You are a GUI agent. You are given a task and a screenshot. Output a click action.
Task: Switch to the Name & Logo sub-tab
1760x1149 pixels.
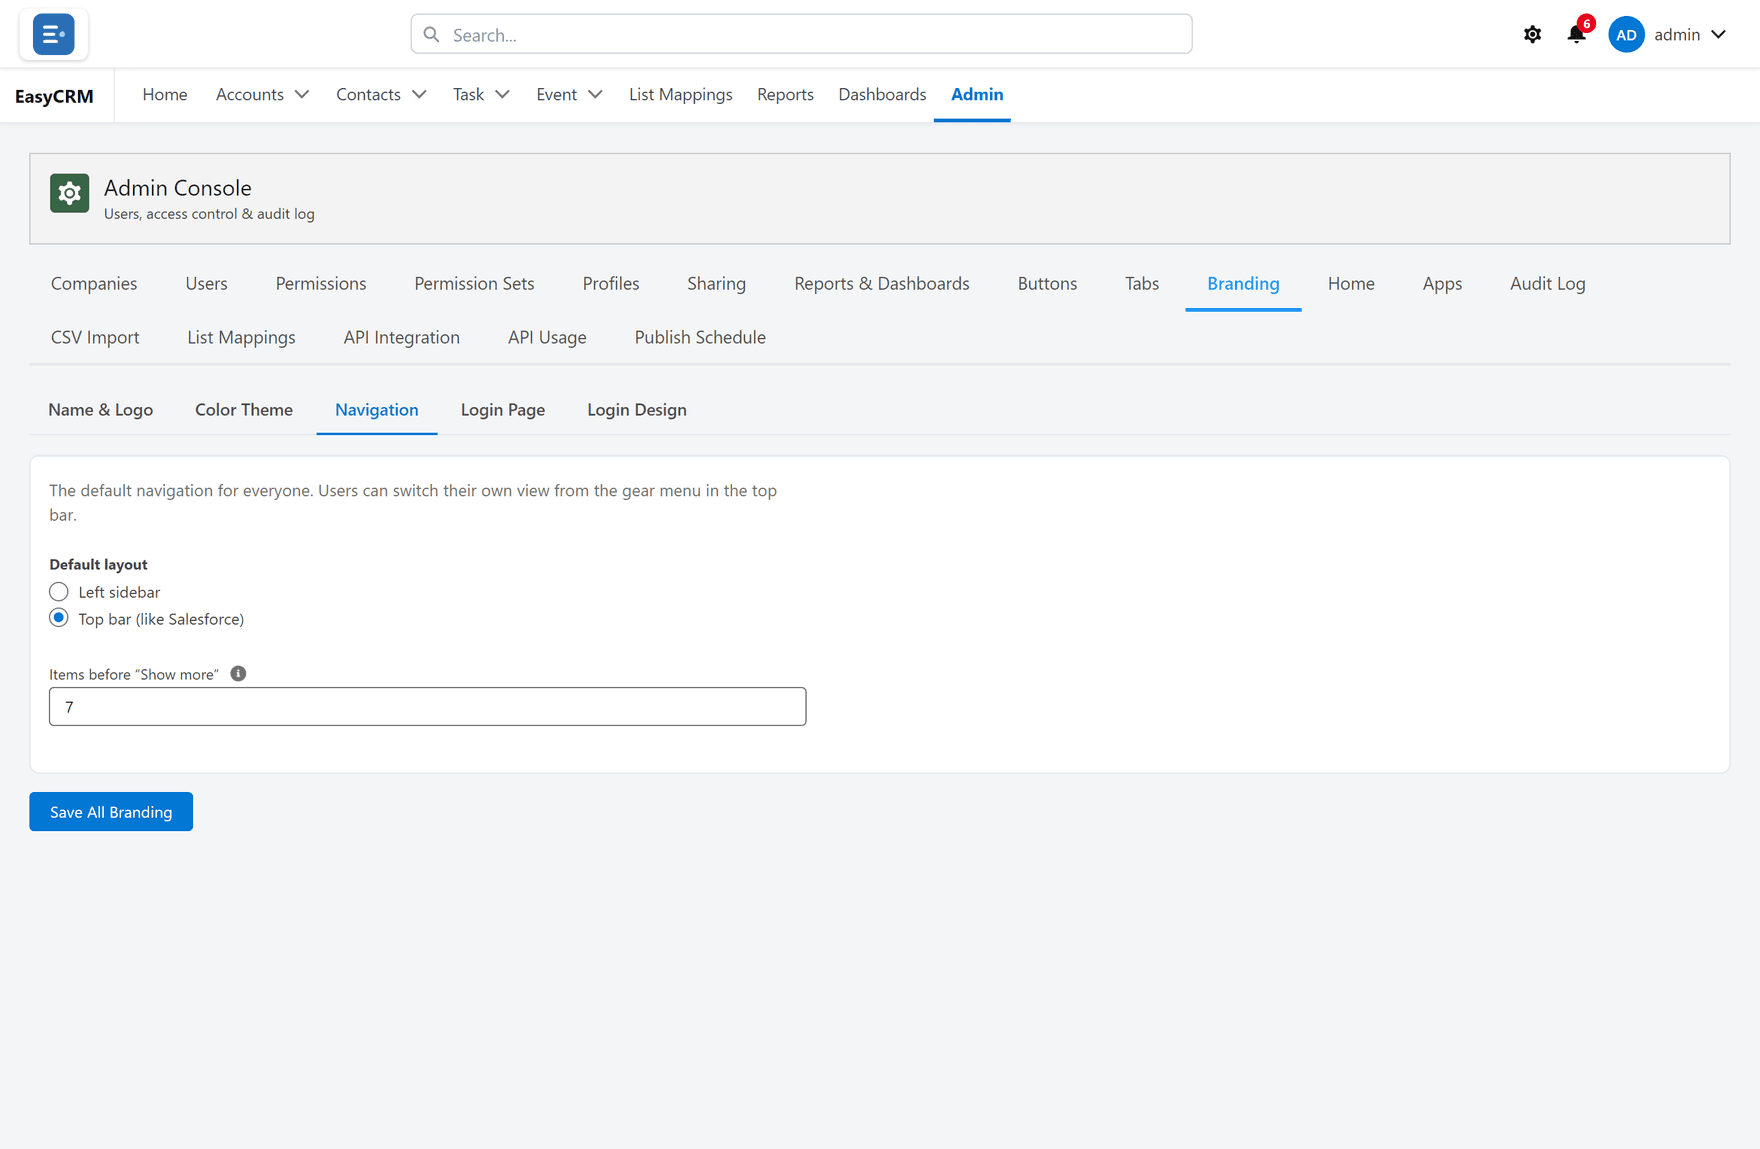pos(101,410)
